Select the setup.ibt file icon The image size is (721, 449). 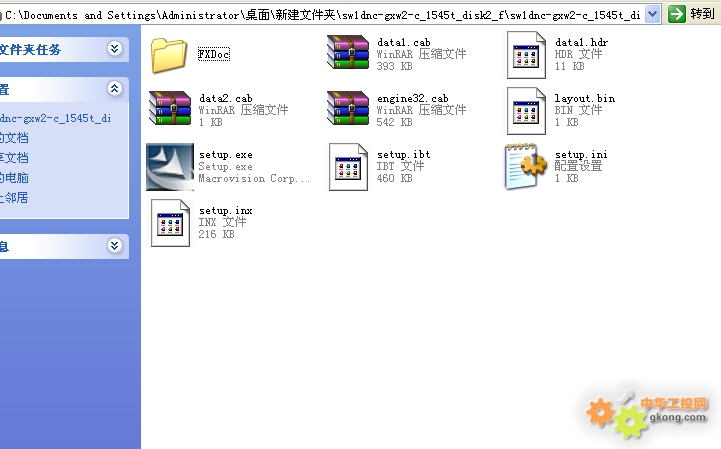[x=348, y=167]
